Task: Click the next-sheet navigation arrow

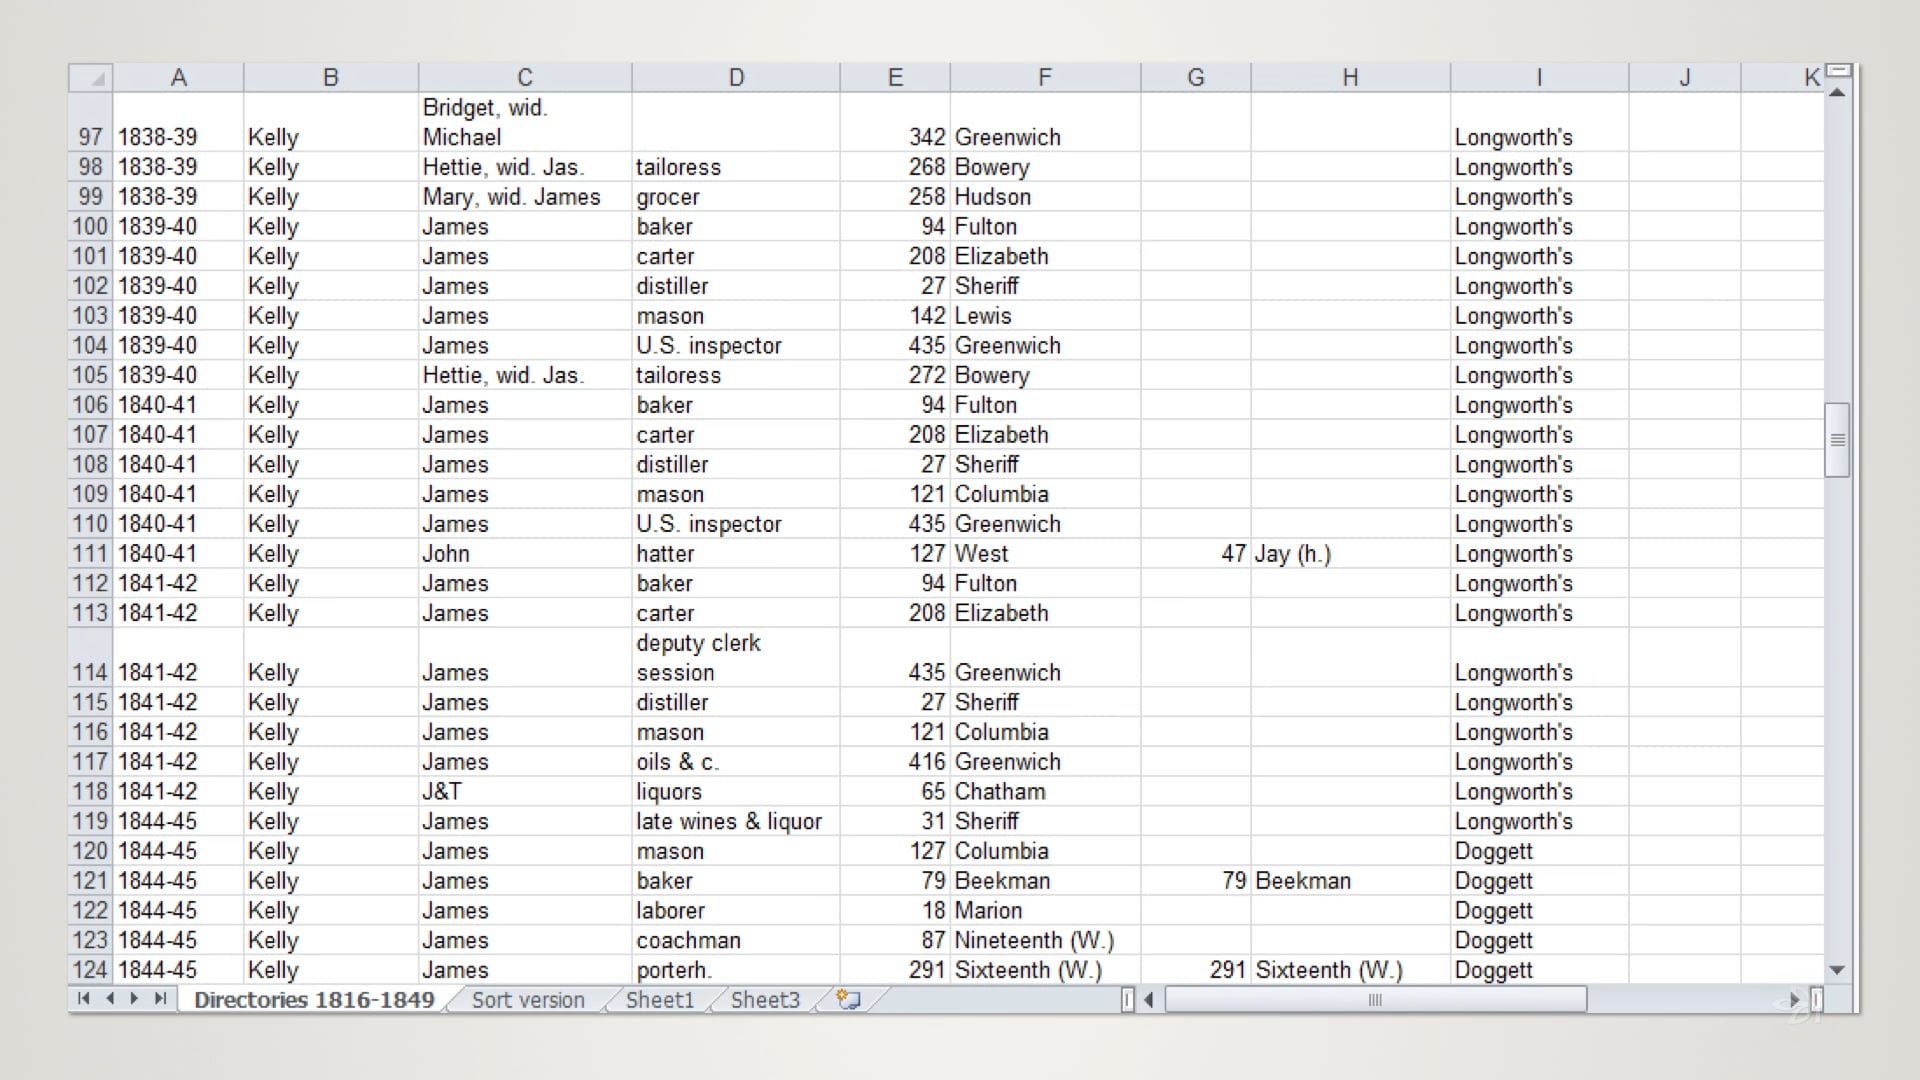Action: [x=135, y=999]
